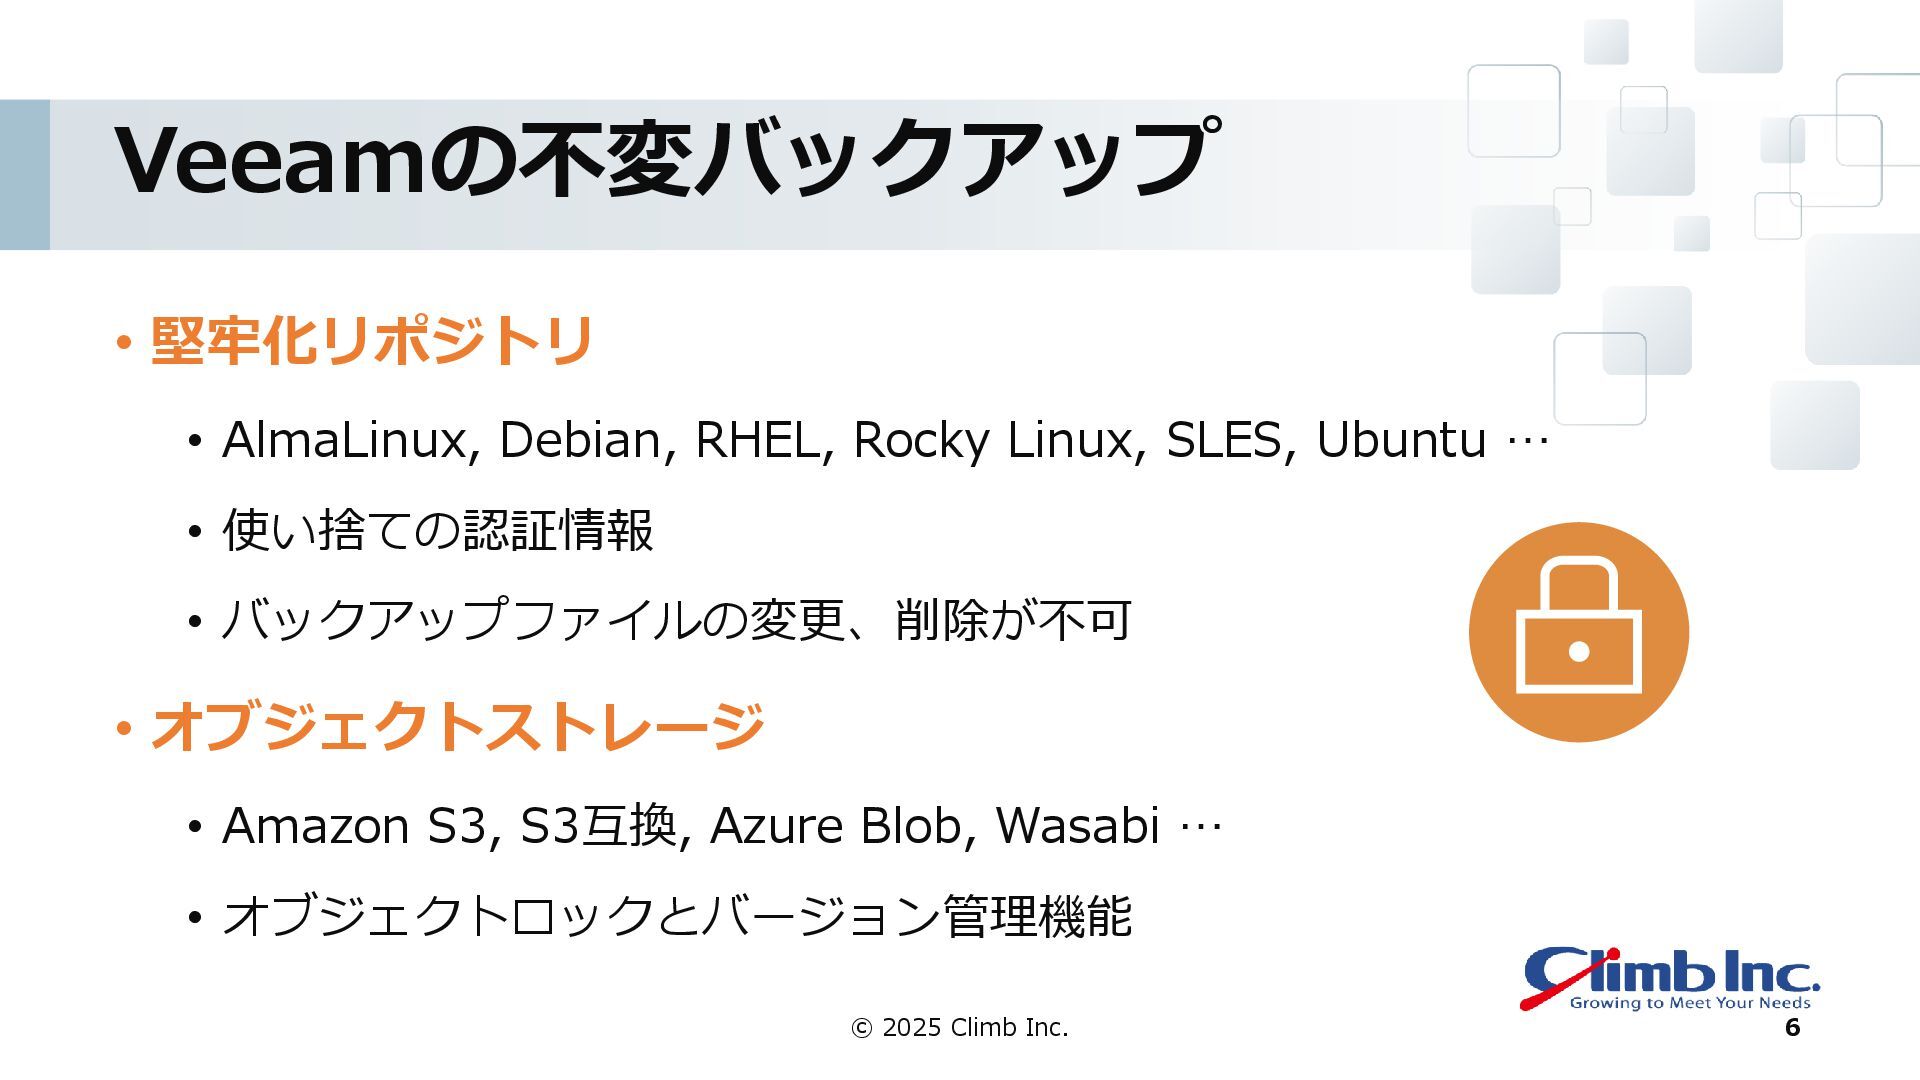Click the 使い捨ての認証情報 bullet
Image resolution: width=1920 pixels, height=1080 pixels.
tap(437, 530)
